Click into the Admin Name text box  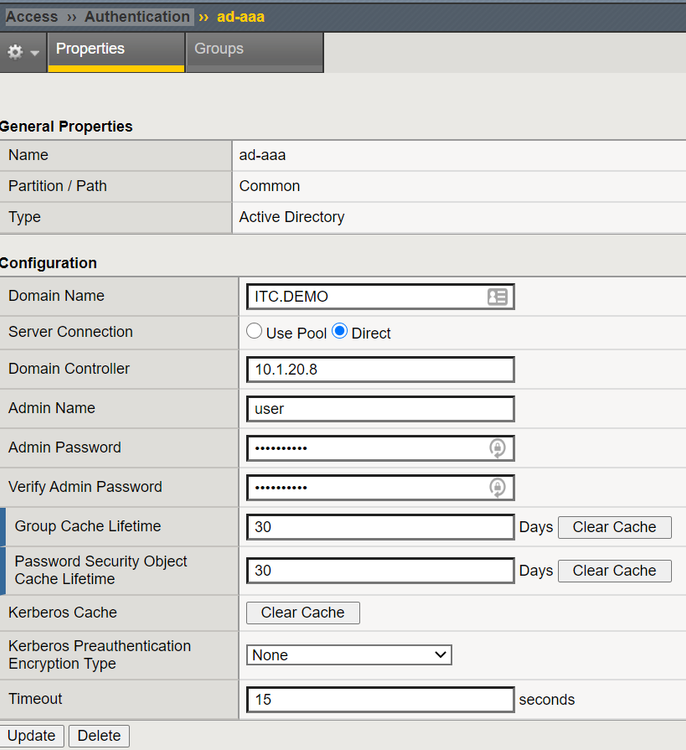tap(380, 409)
